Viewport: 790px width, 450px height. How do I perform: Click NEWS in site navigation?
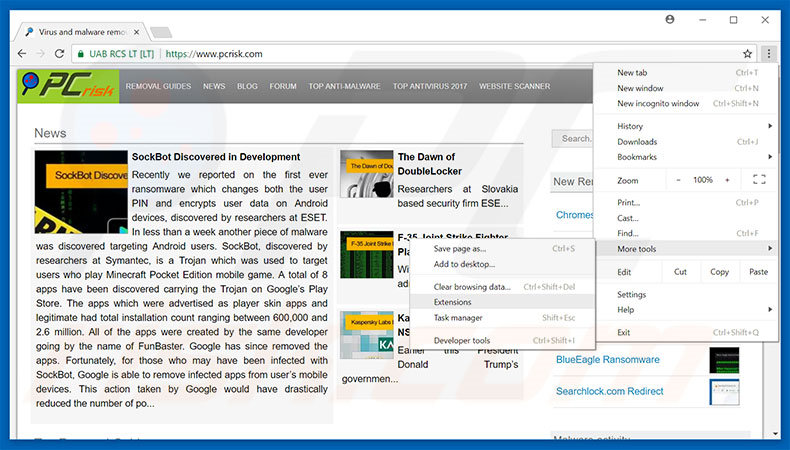(214, 86)
